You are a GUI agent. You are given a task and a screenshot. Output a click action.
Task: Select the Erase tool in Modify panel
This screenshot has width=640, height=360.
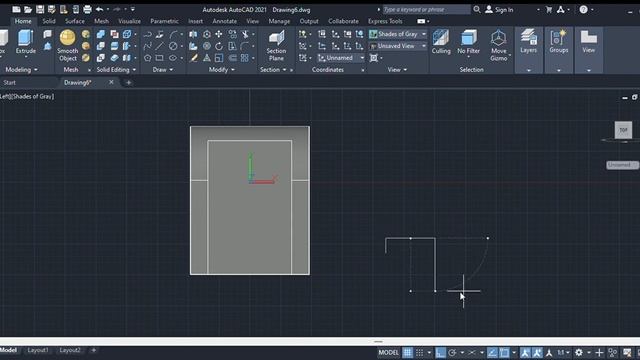pyautogui.click(x=194, y=58)
